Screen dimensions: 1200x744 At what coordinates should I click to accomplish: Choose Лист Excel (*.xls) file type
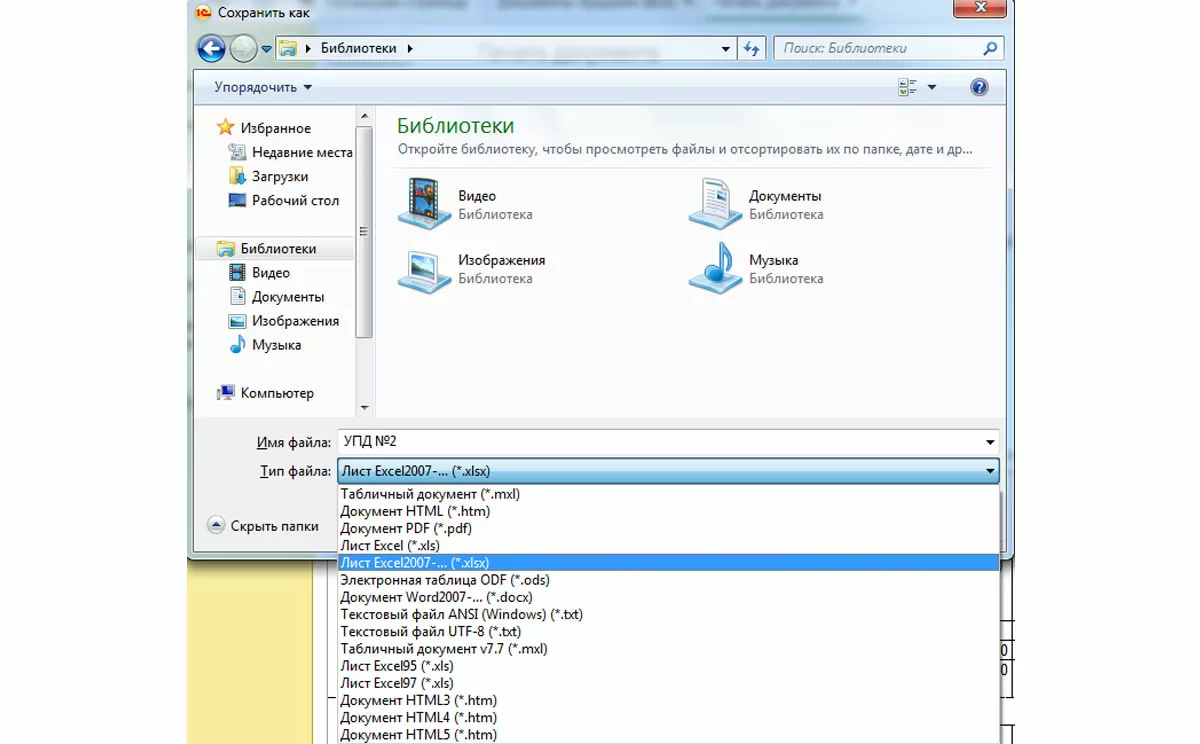tap(668, 545)
